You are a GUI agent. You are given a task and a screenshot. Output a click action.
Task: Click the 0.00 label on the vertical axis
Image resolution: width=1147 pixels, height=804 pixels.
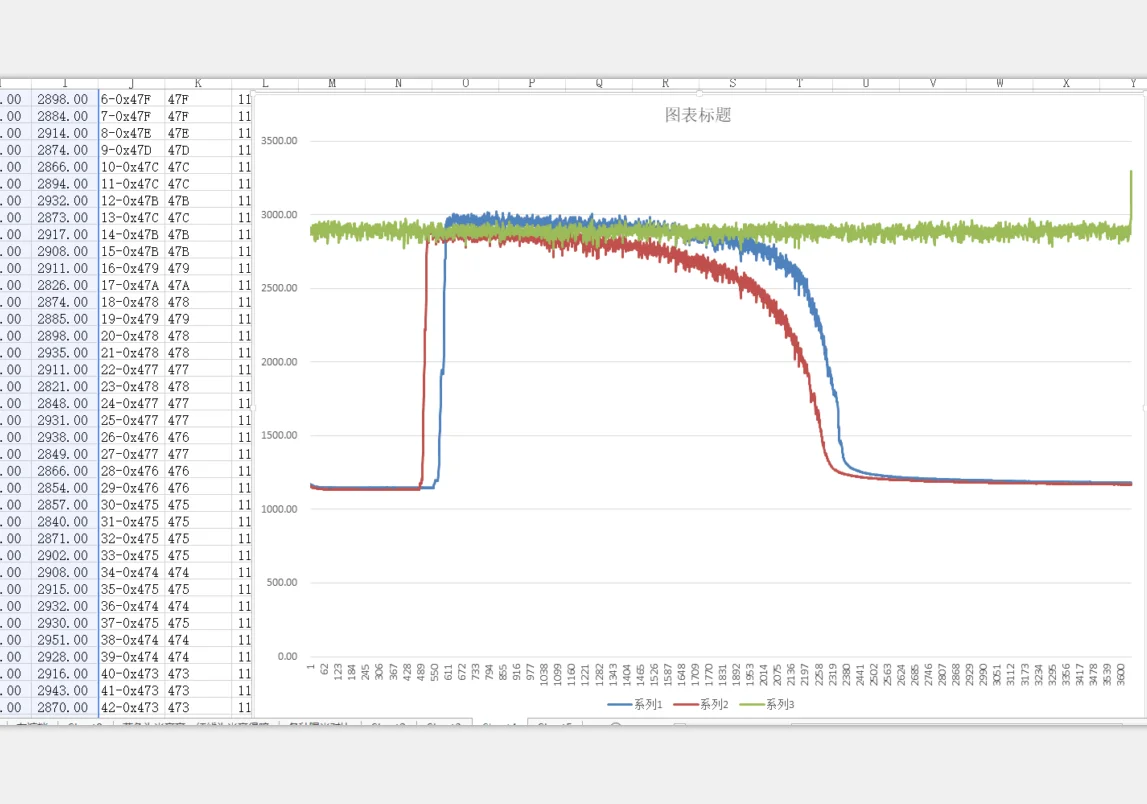pyautogui.click(x=287, y=656)
